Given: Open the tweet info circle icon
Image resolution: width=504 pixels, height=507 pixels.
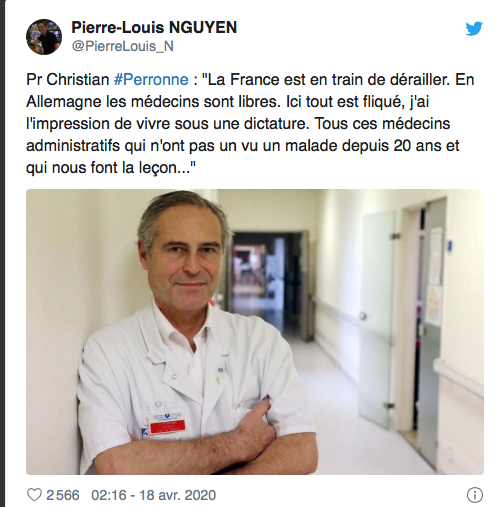Looking at the screenshot, I should click(x=475, y=495).
